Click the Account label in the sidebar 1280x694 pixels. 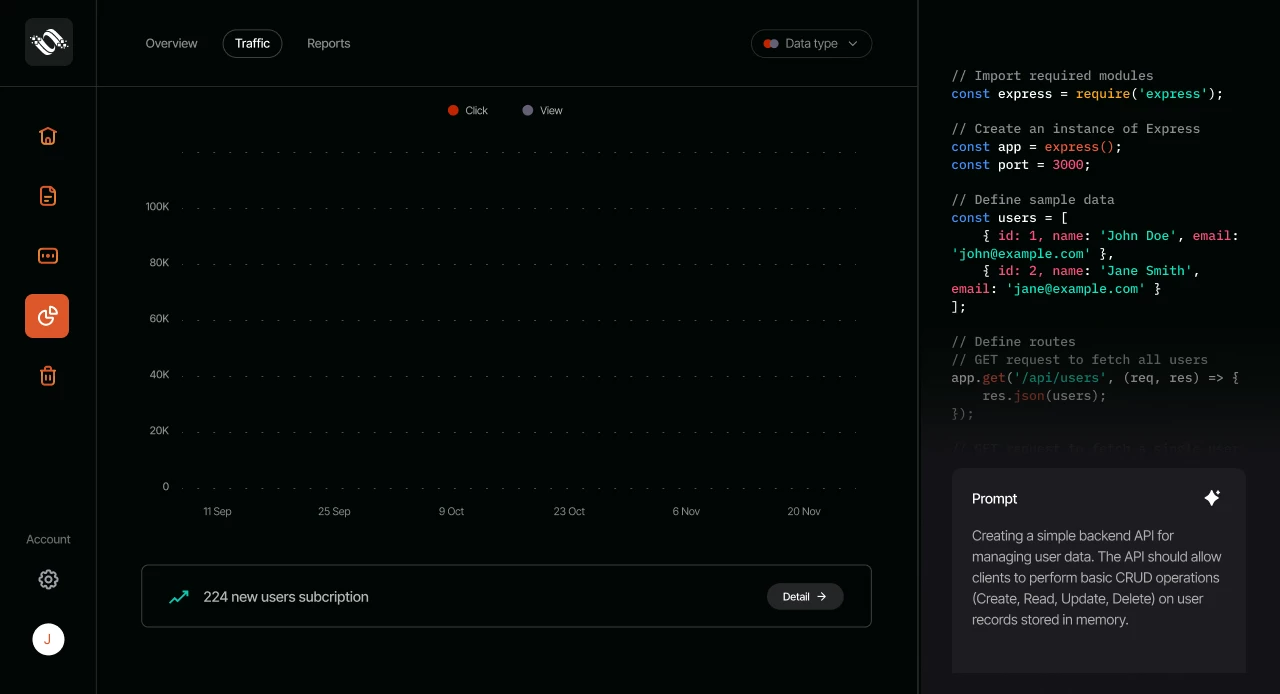coord(48,539)
